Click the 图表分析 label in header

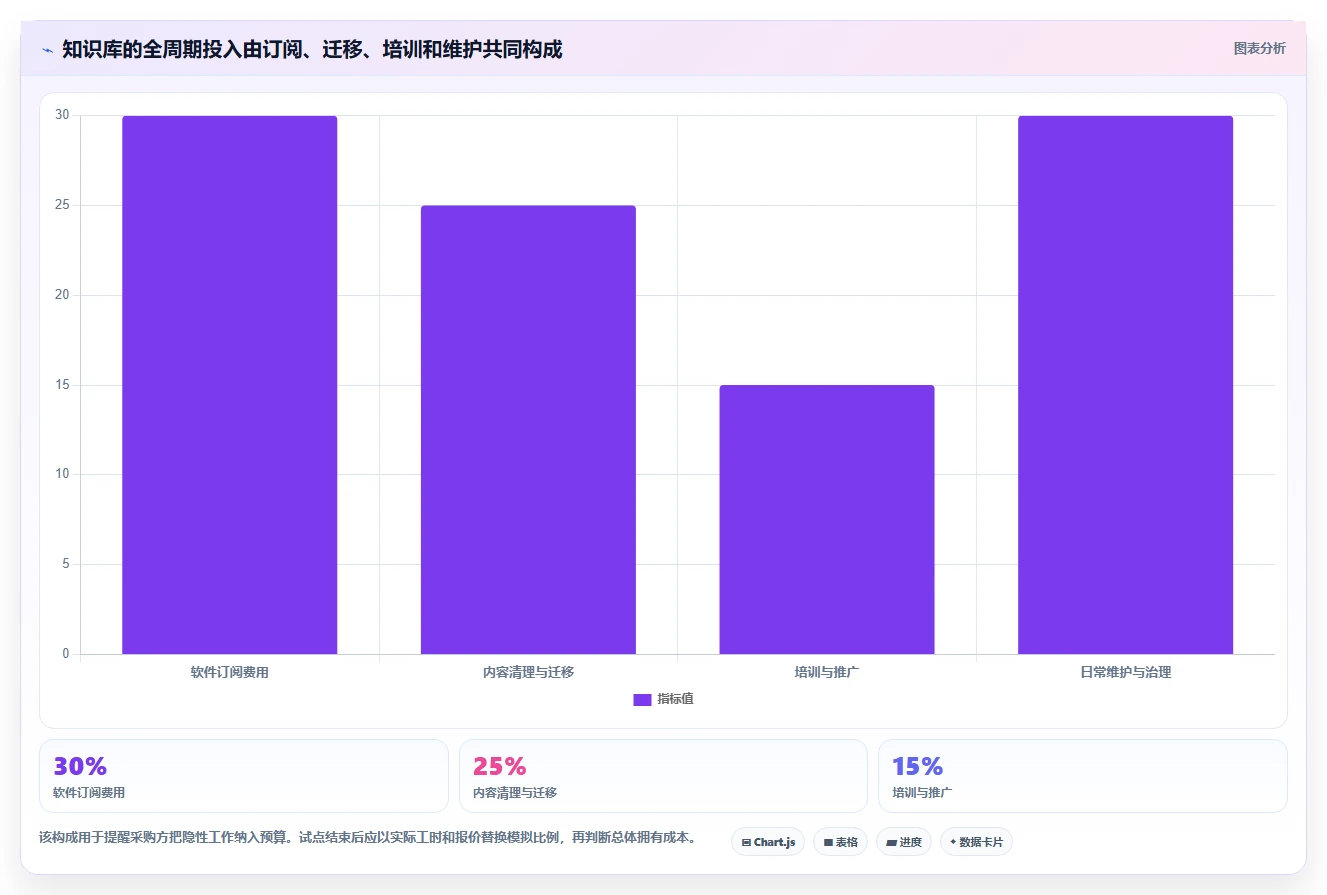pos(1260,48)
